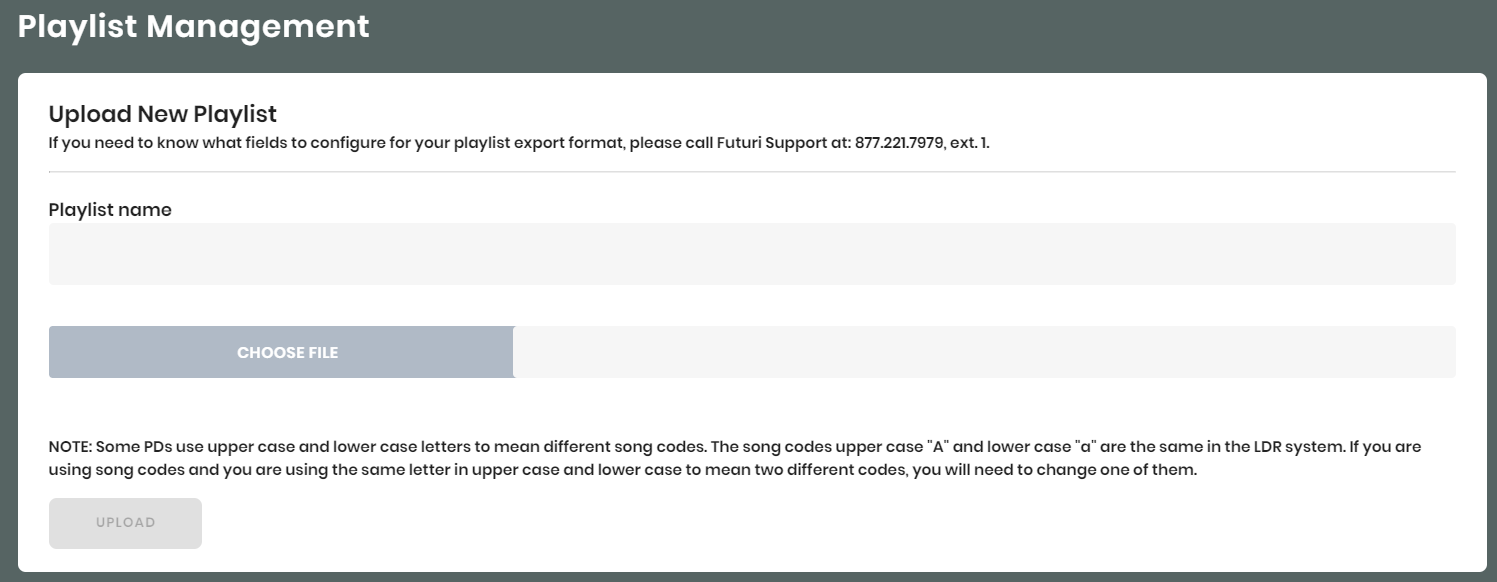The image size is (1497, 582).
Task: Click the words "Some PDs" in the note
Action: point(130,447)
